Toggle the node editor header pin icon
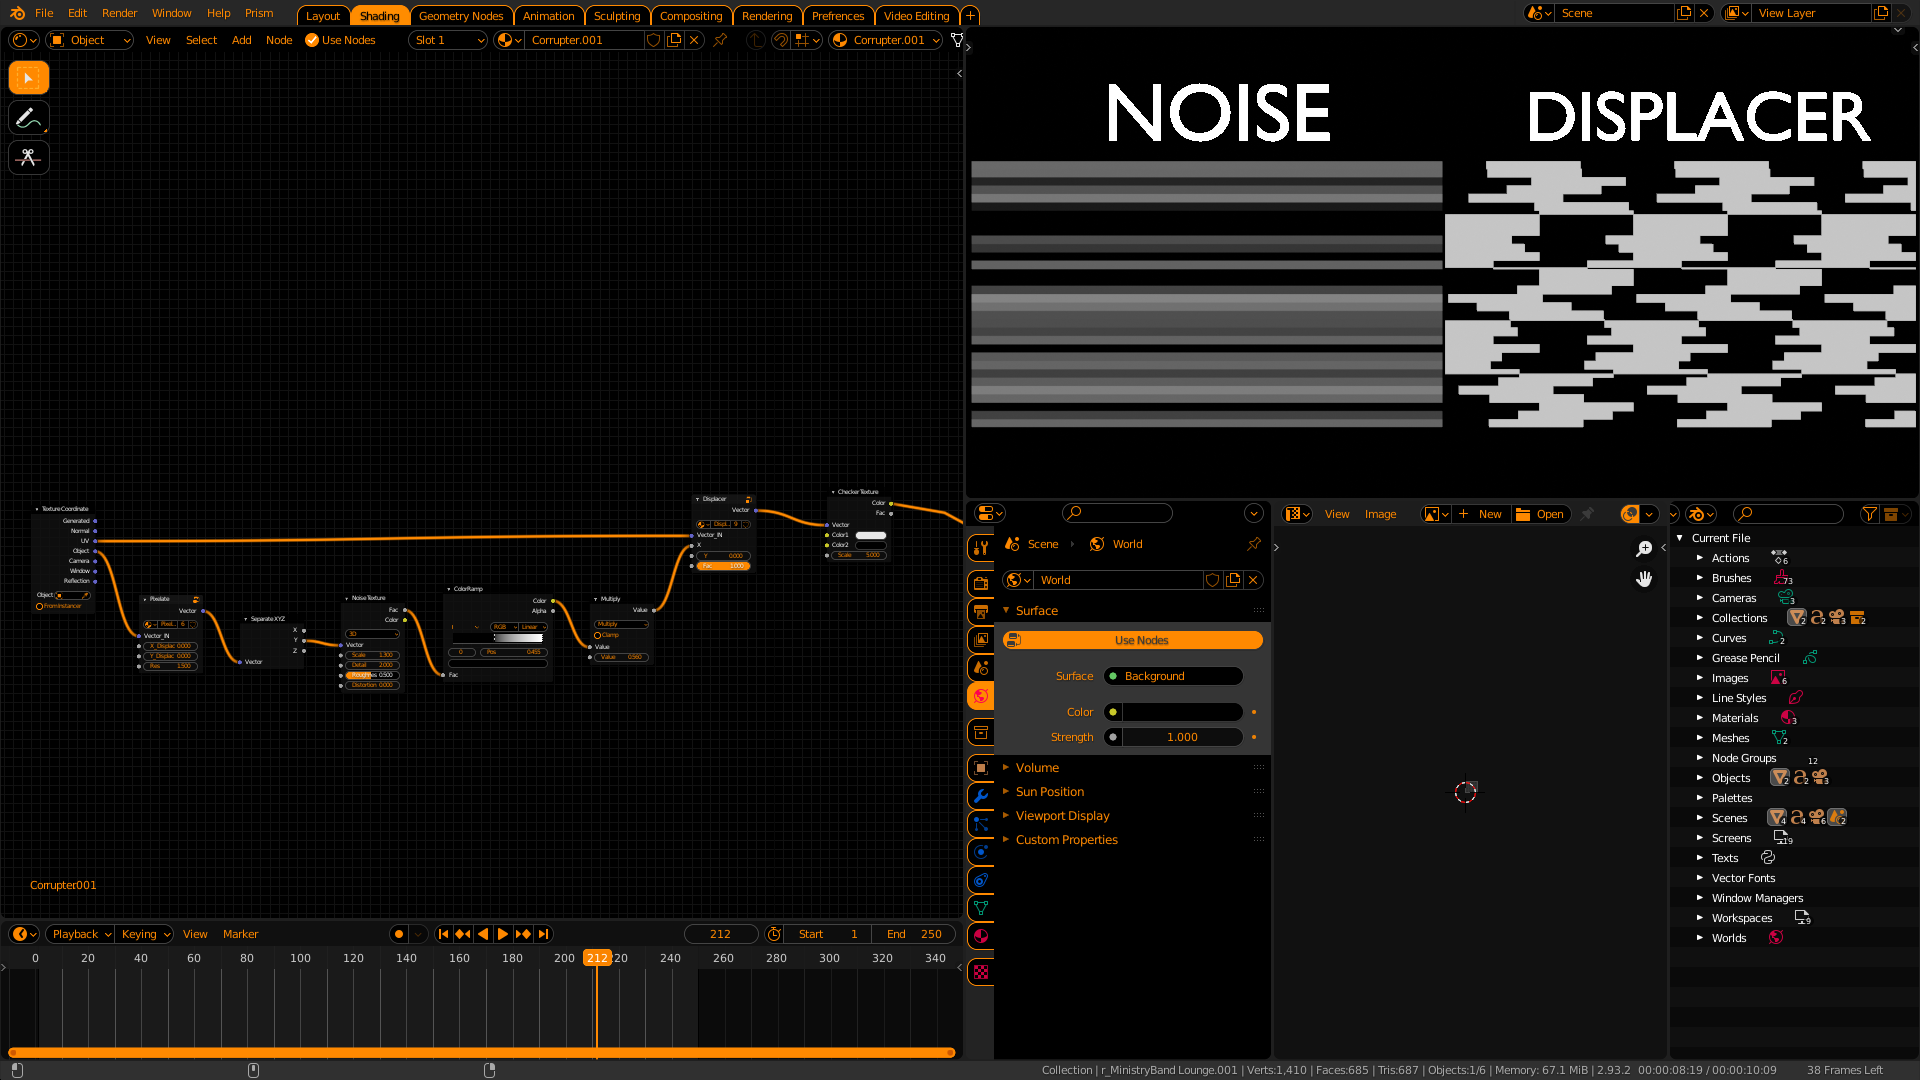Viewport: 1920px width, 1080px height. click(x=720, y=40)
